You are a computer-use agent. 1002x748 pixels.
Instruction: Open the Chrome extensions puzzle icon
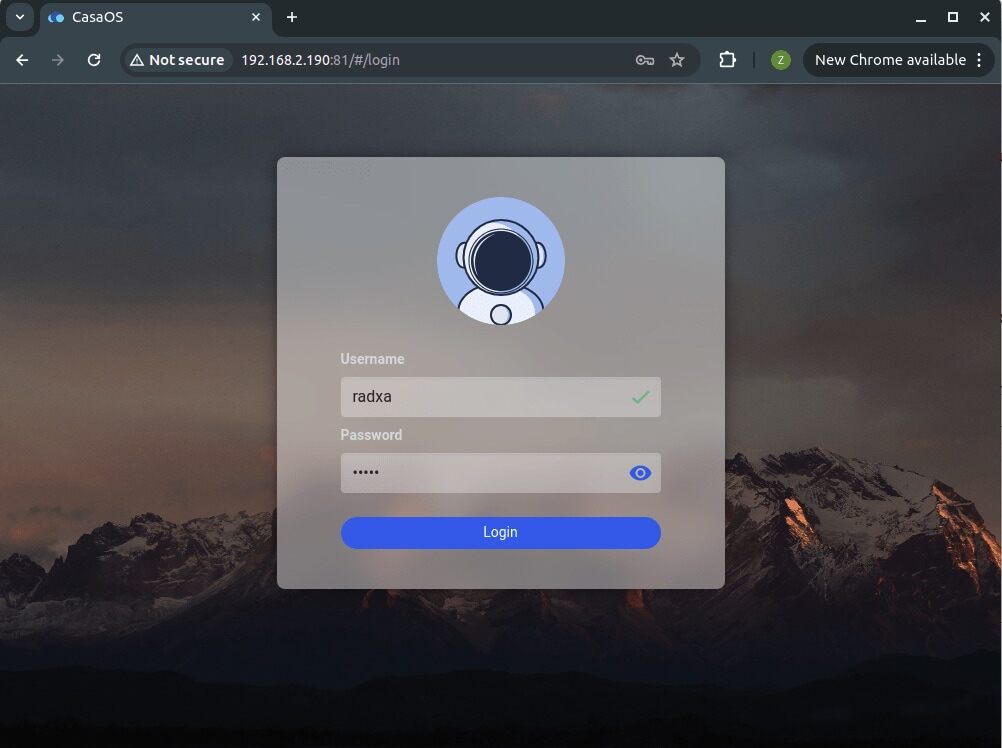[x=727, y=60]
